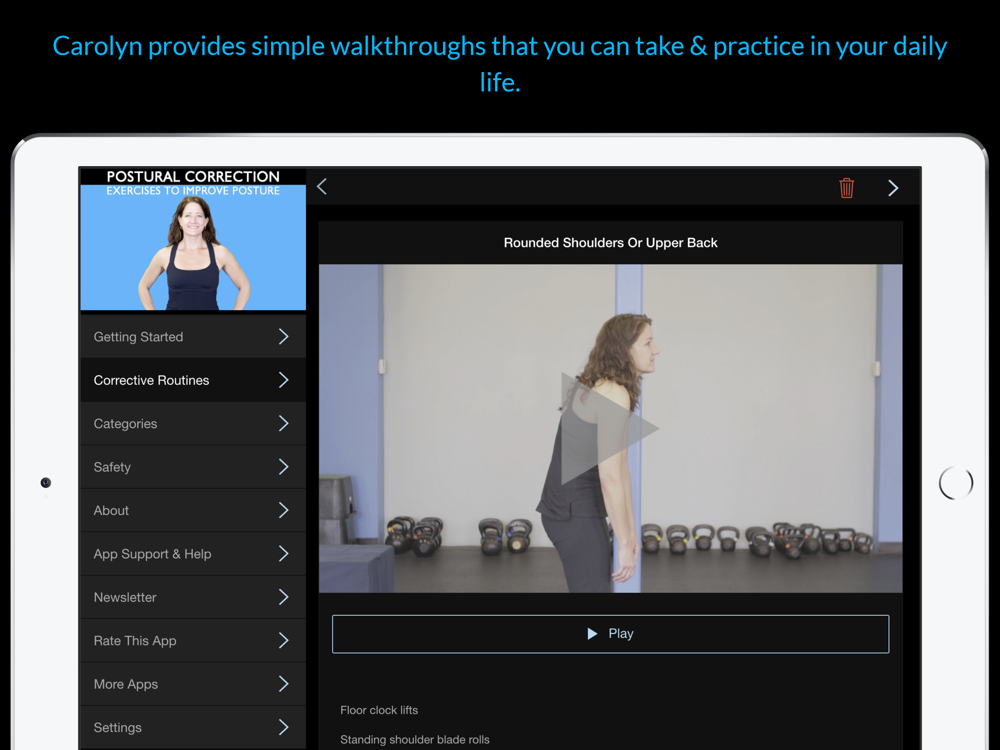
Task: Open the About section
Action: point(193,510)
